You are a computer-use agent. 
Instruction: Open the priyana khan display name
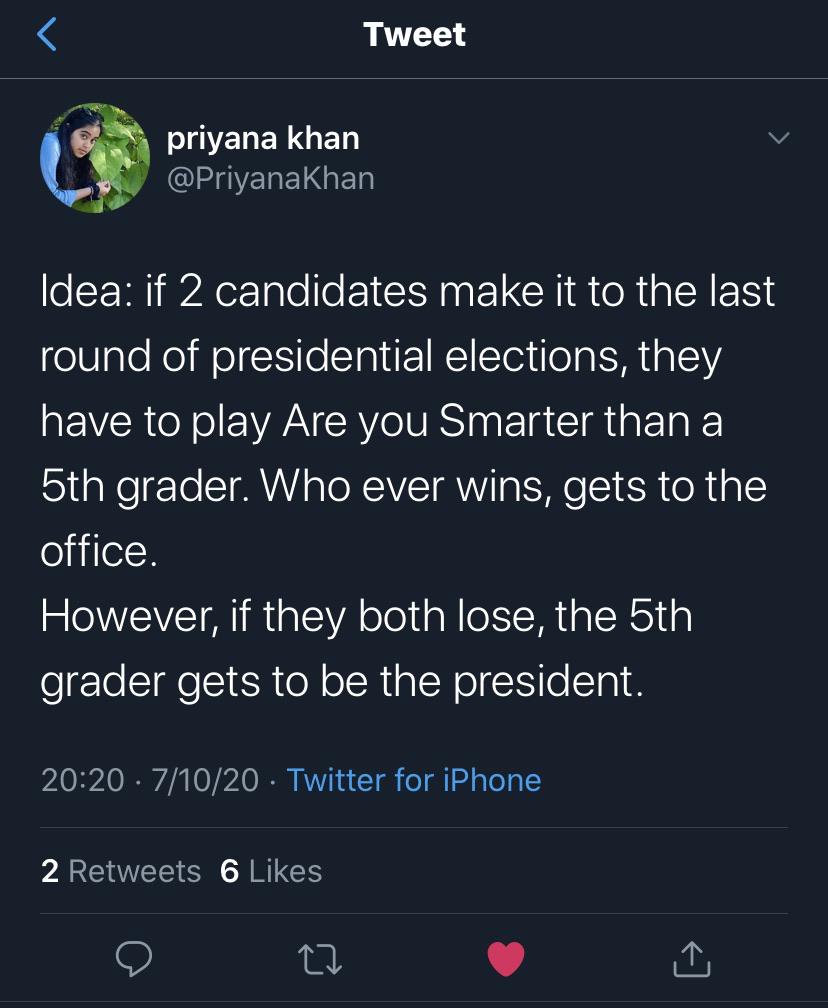263,138
